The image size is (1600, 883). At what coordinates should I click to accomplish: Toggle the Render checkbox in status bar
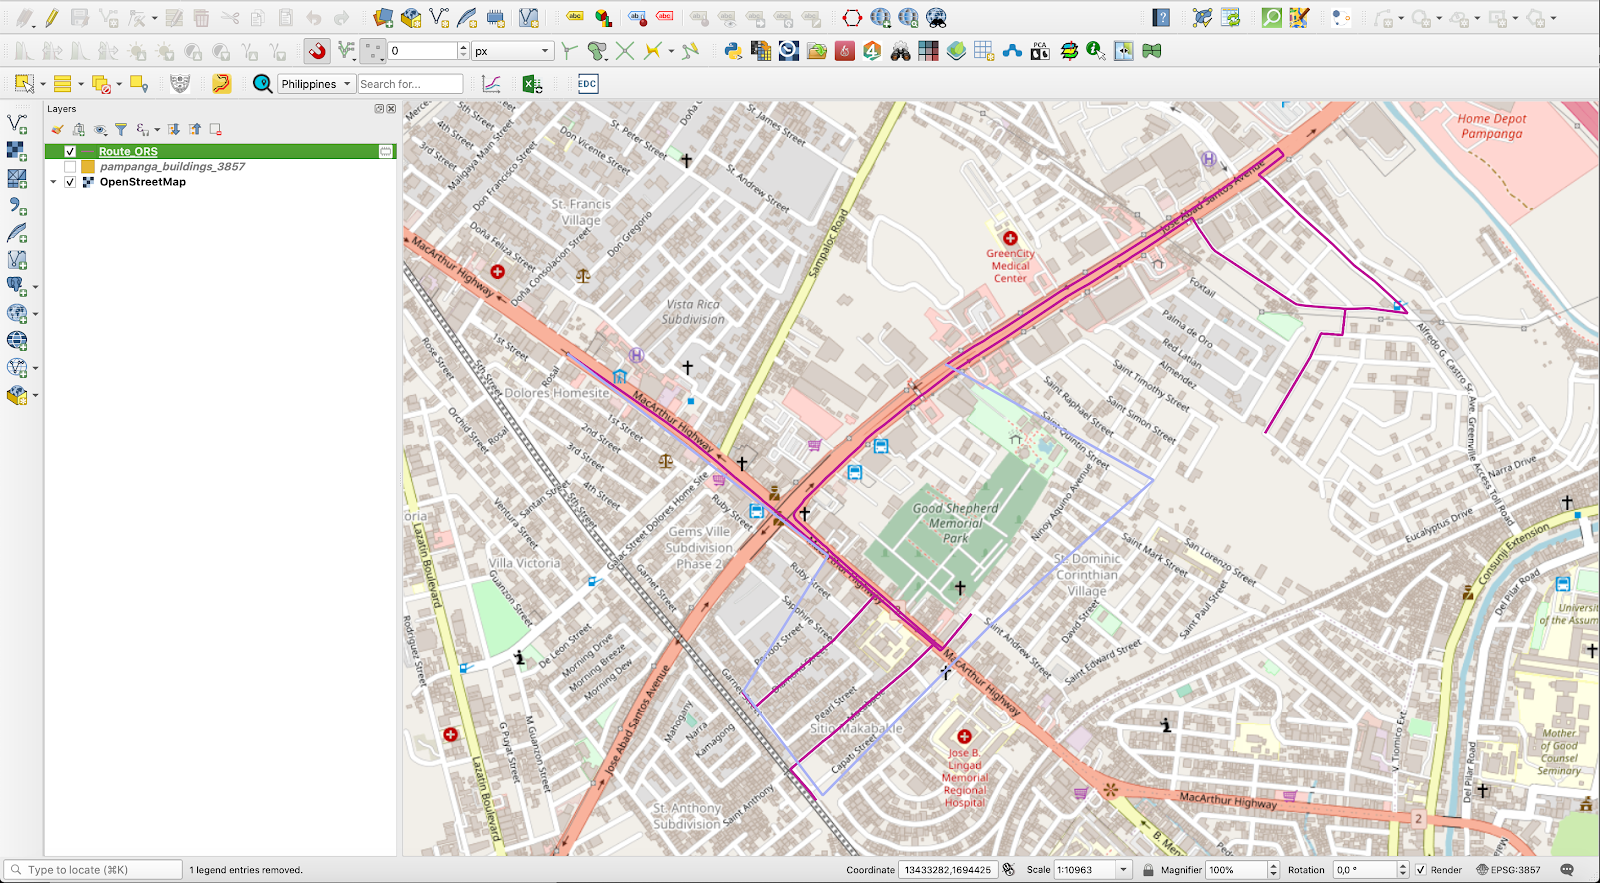coord(1421,870)
